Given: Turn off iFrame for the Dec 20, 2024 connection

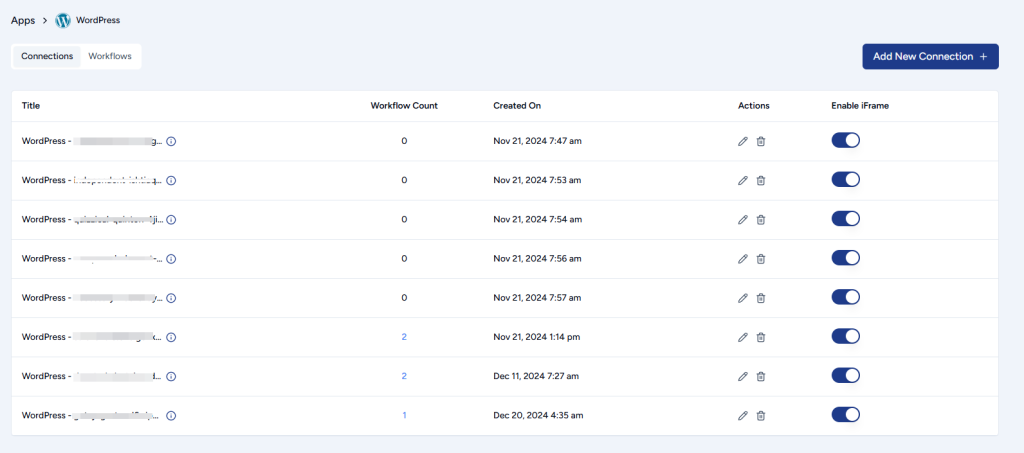Looking at the screenshot, I should [845, 415].
